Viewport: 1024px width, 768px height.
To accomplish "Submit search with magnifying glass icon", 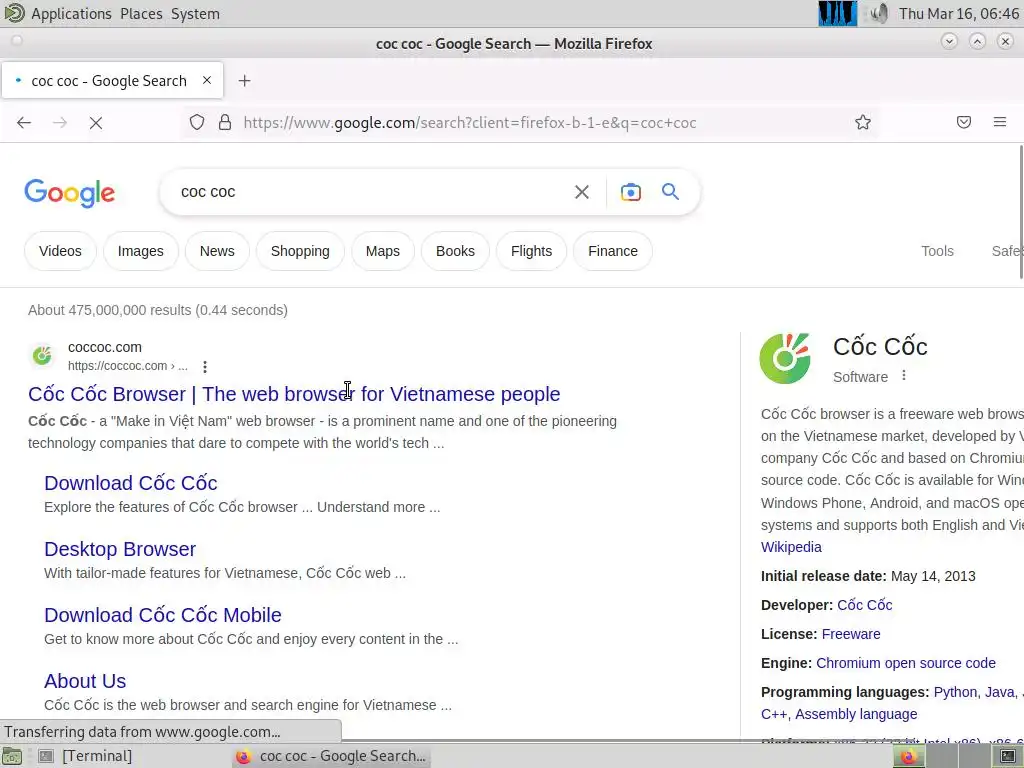I will [670, 191].
